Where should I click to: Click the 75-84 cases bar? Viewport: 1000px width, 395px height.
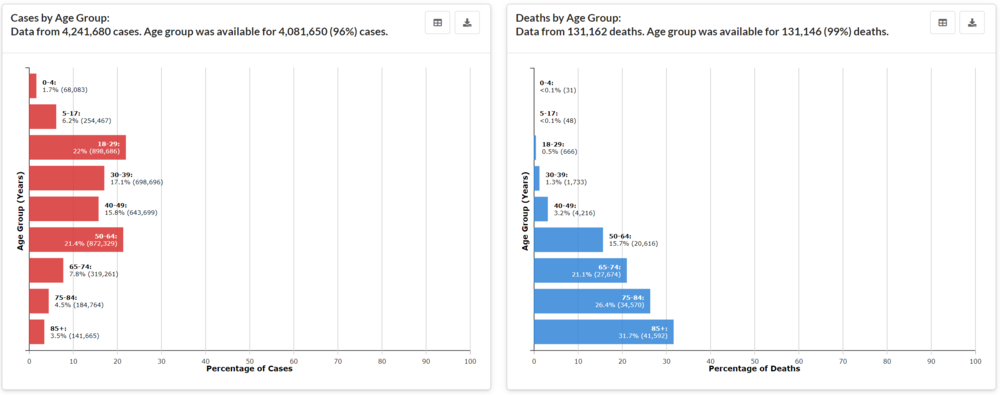tap(39, 301)
